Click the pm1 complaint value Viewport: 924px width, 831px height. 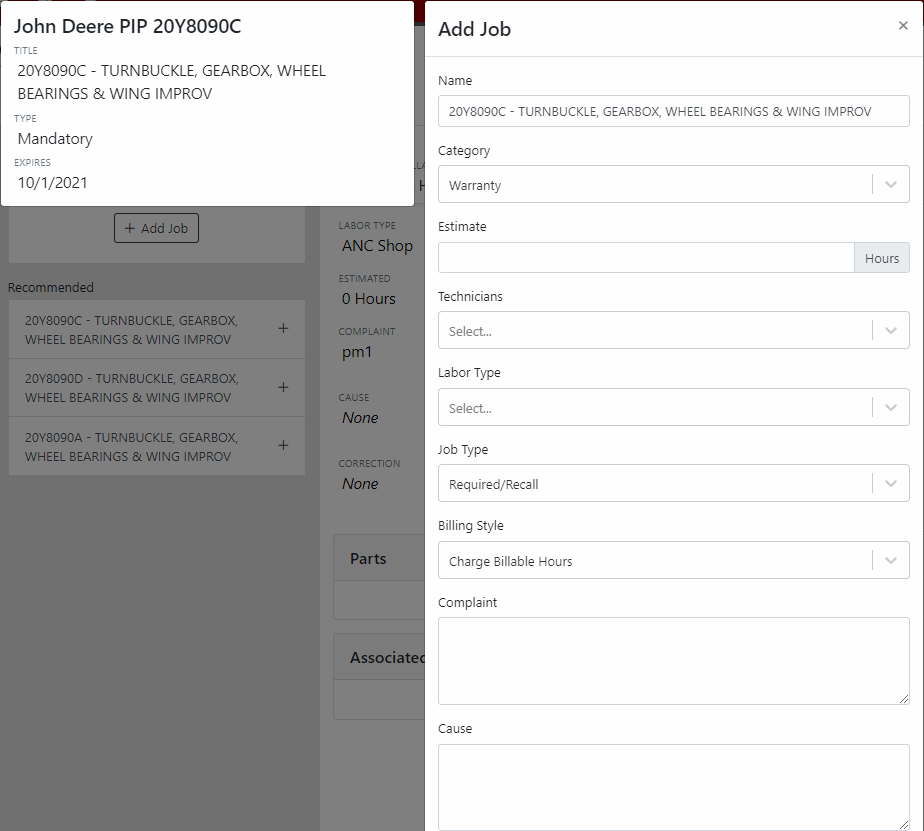pyautogui.click(x=357, y=352)
